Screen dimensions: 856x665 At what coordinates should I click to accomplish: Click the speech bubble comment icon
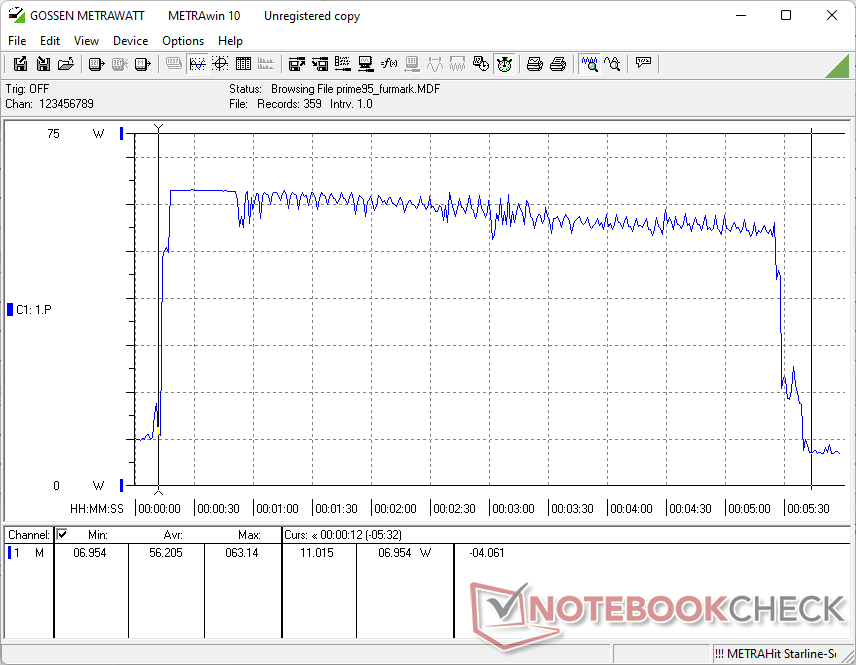click(x=643, y=64)
